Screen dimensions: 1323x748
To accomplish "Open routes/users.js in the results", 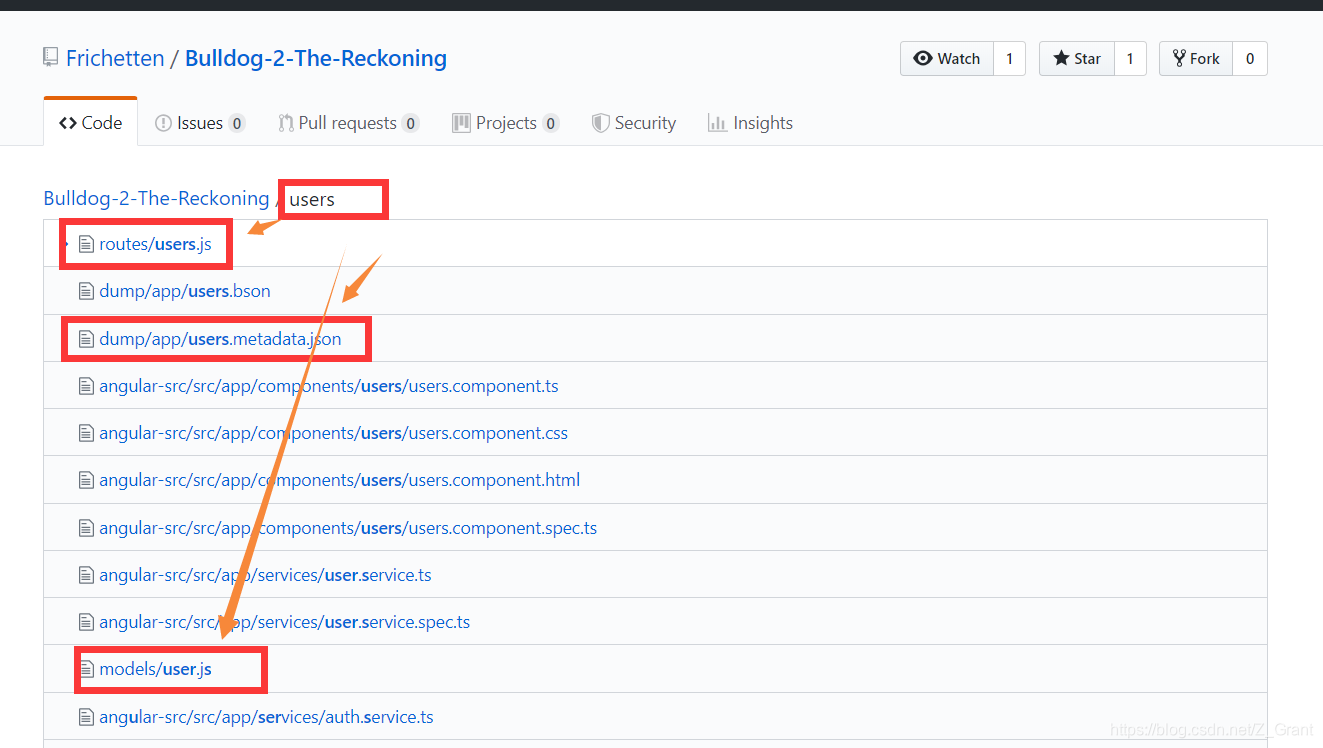I will pyautogui.click(x=155, y=244).
